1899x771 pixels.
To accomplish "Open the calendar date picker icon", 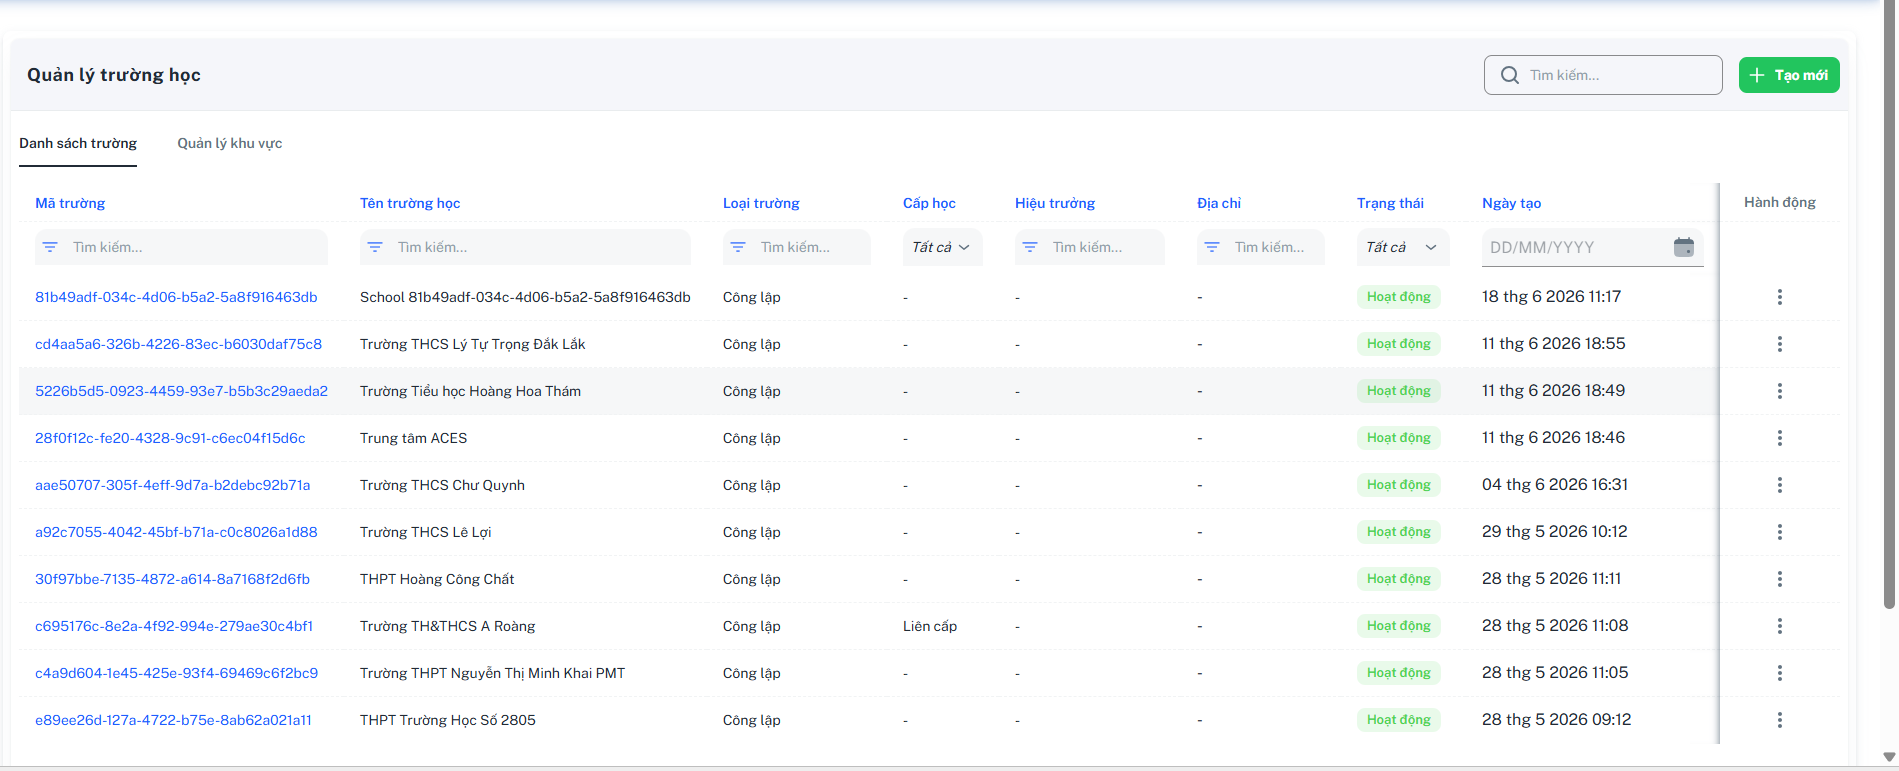I will click(1684, 247).
